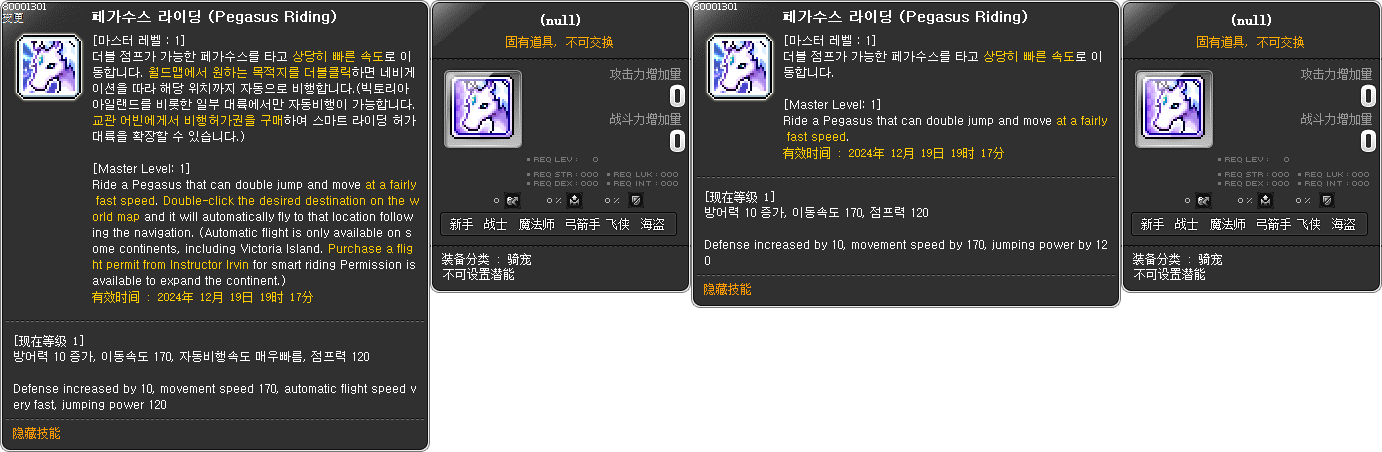Select the 海盗 job label in the rightmost panel
The width and height of the screenshot is (1382, 452).
pyautogui.click(x=1343, y=225)
